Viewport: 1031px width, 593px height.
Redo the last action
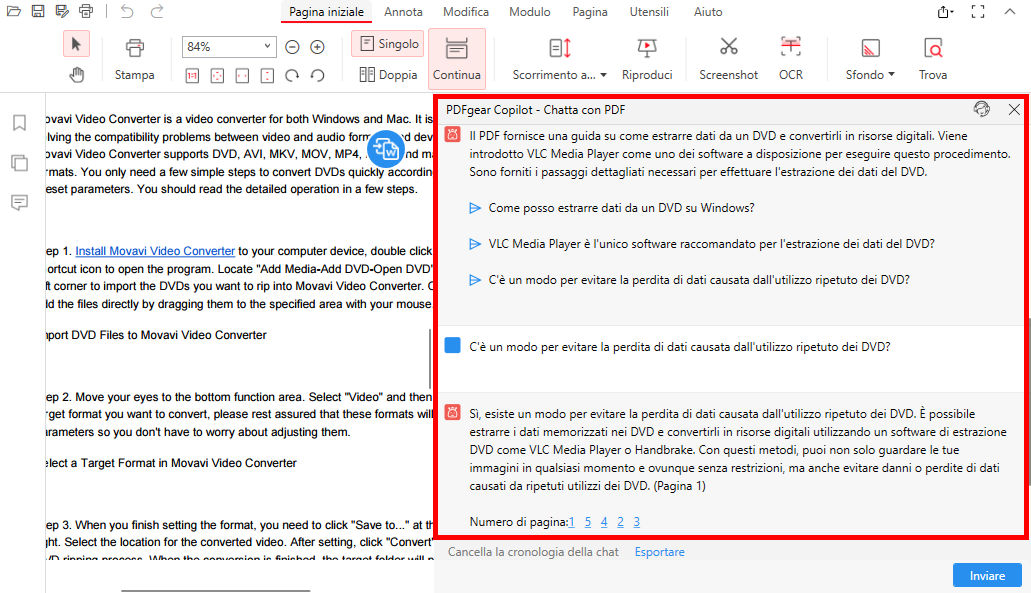coord(156,11)
